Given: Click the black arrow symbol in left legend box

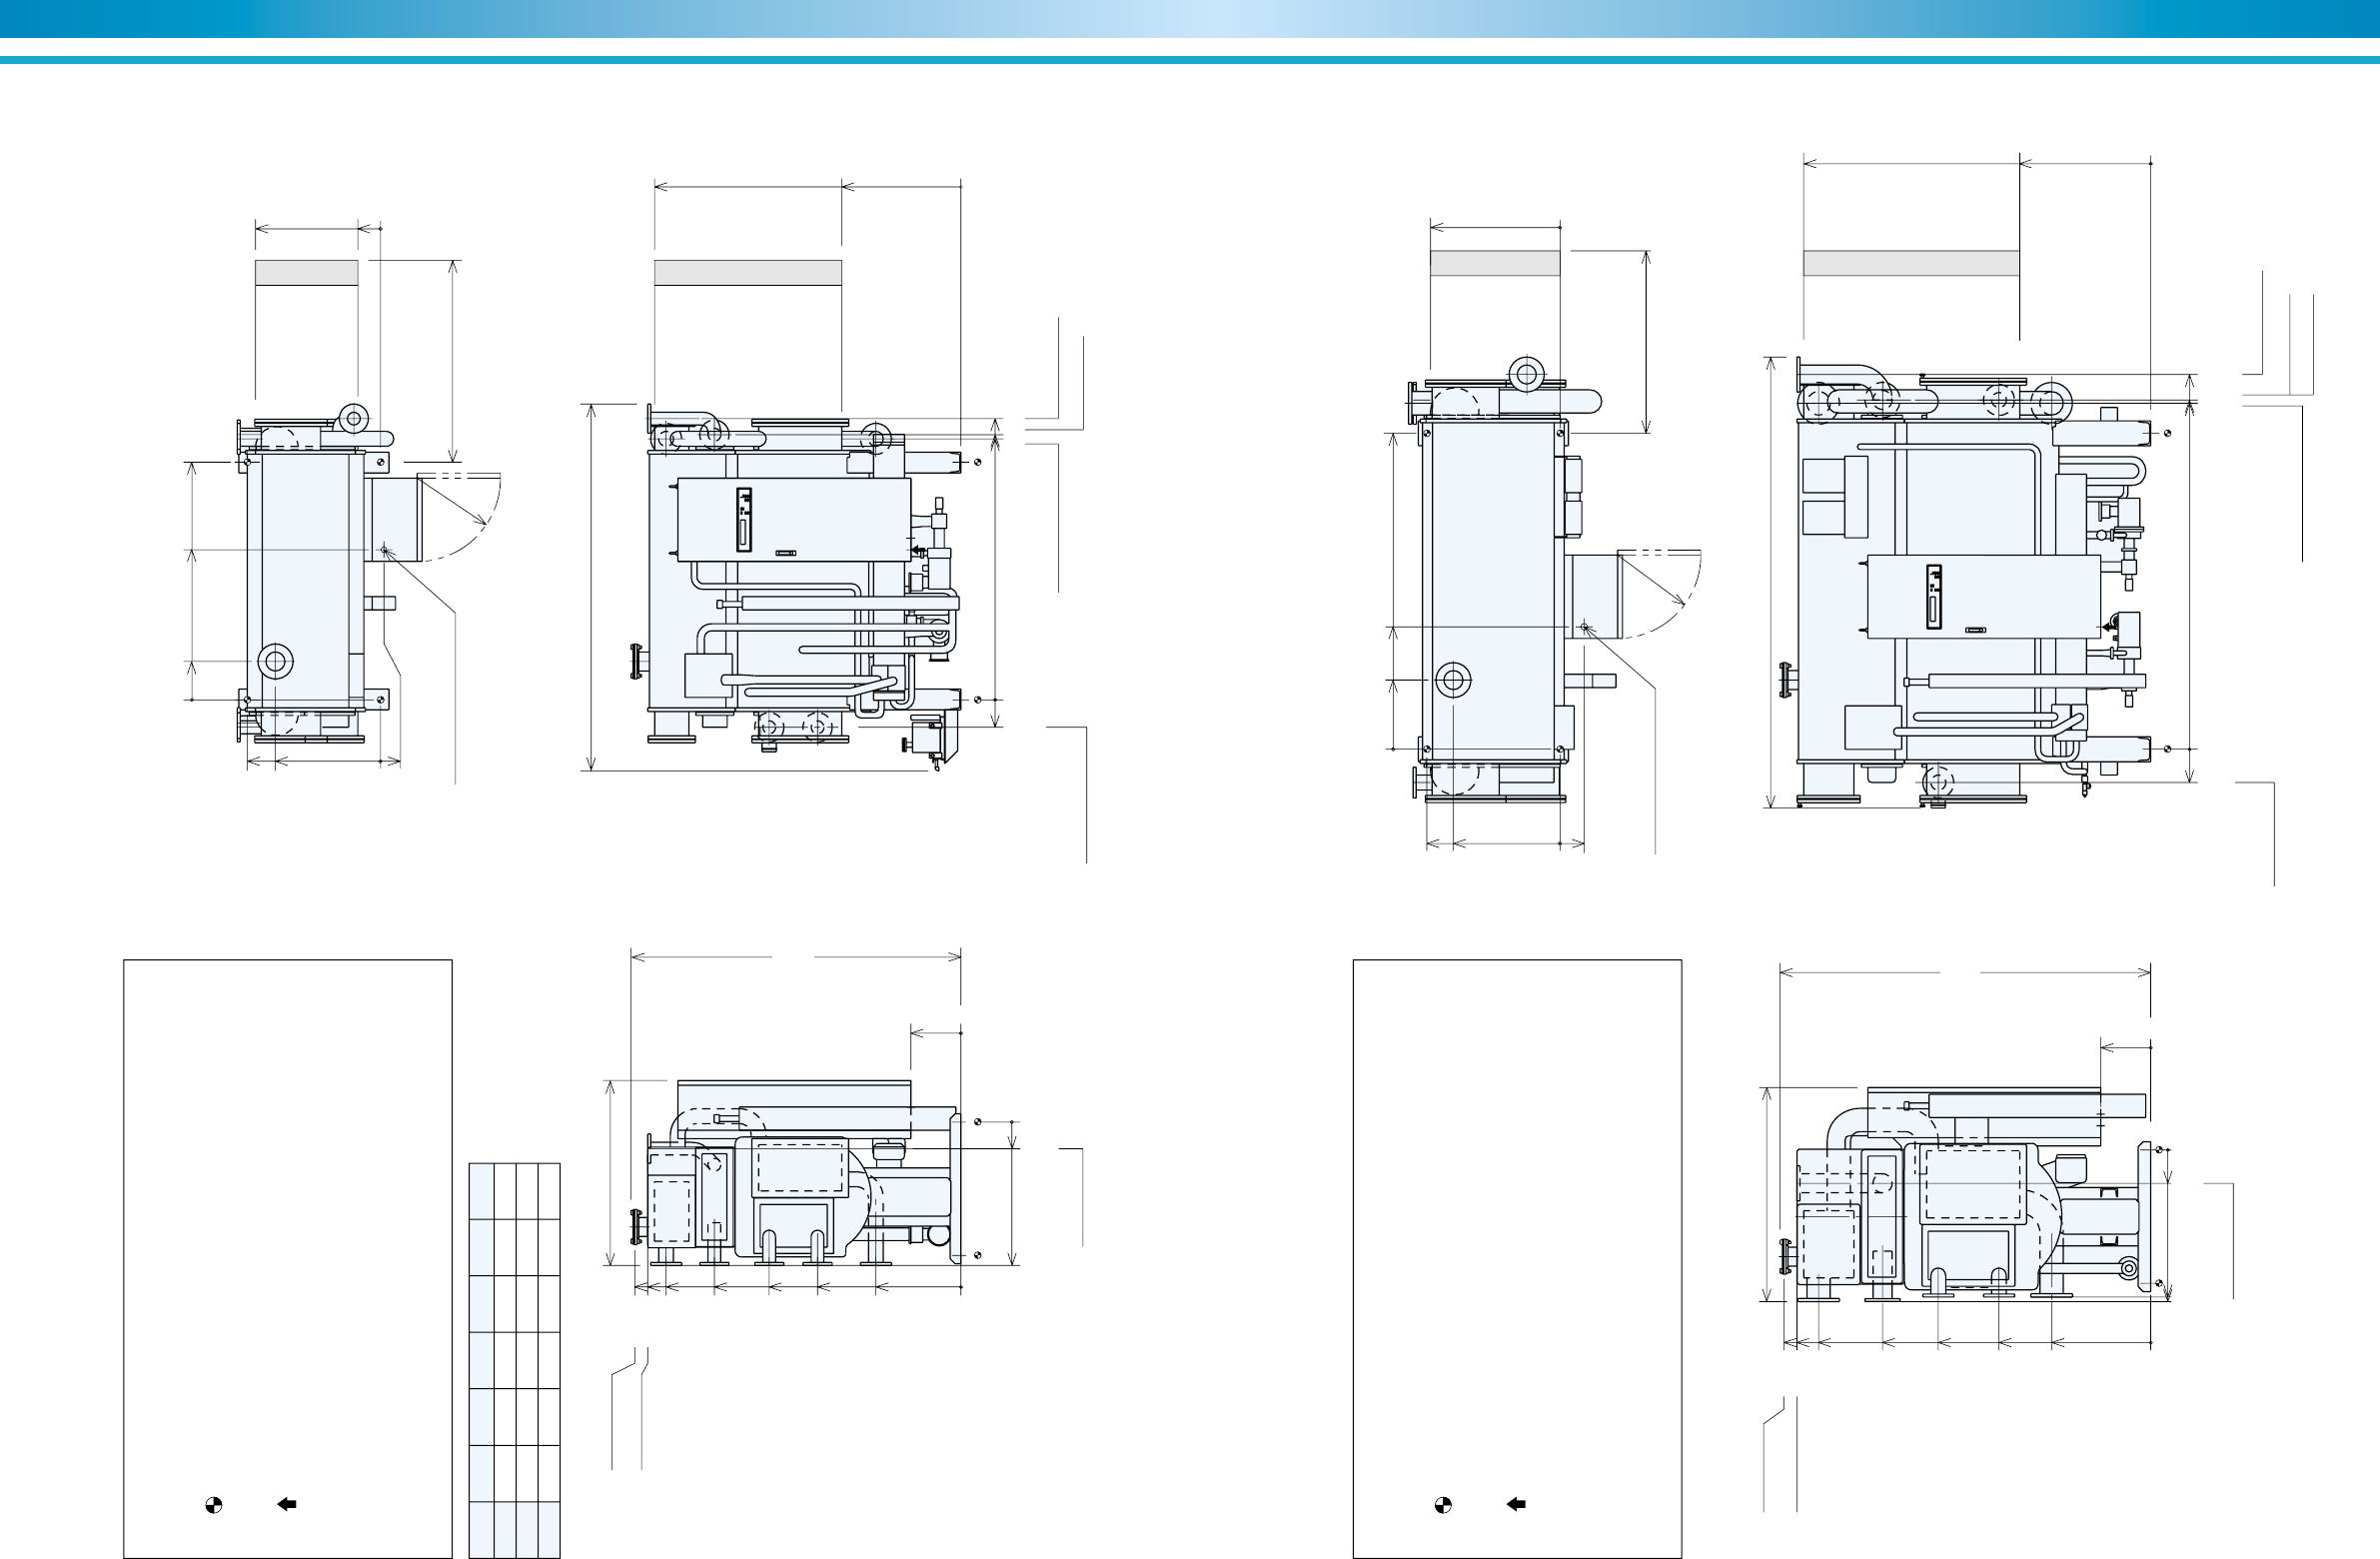Looking at the screenshot, I should (x=287, y=1504).
